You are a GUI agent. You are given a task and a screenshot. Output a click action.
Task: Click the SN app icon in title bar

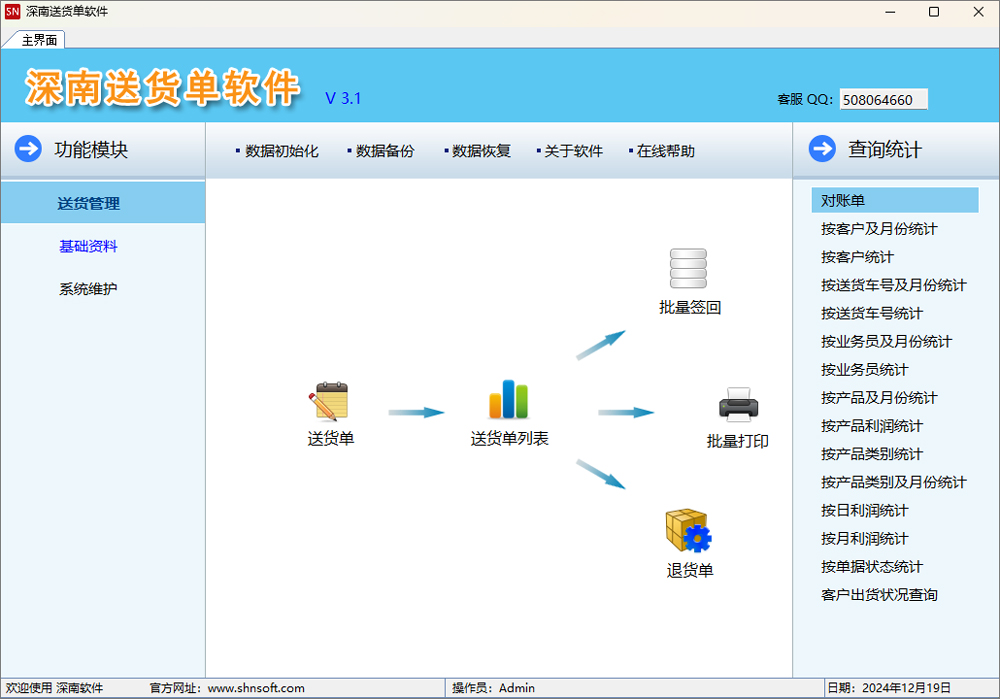(x=12, y=11)
